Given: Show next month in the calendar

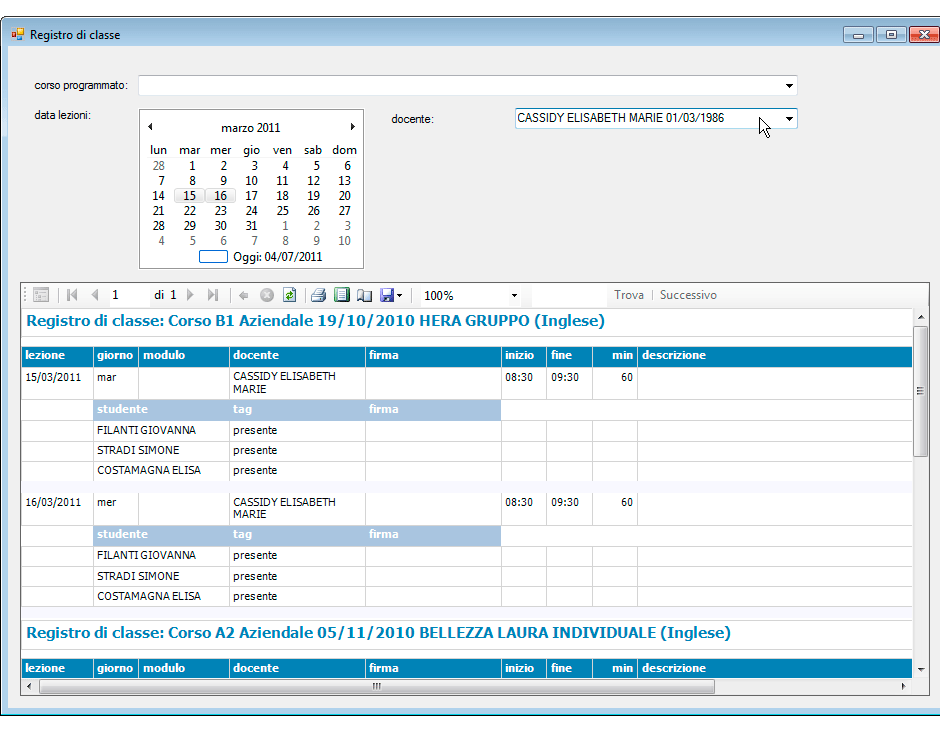Looking at the screenshot, I should coord(352,127).
